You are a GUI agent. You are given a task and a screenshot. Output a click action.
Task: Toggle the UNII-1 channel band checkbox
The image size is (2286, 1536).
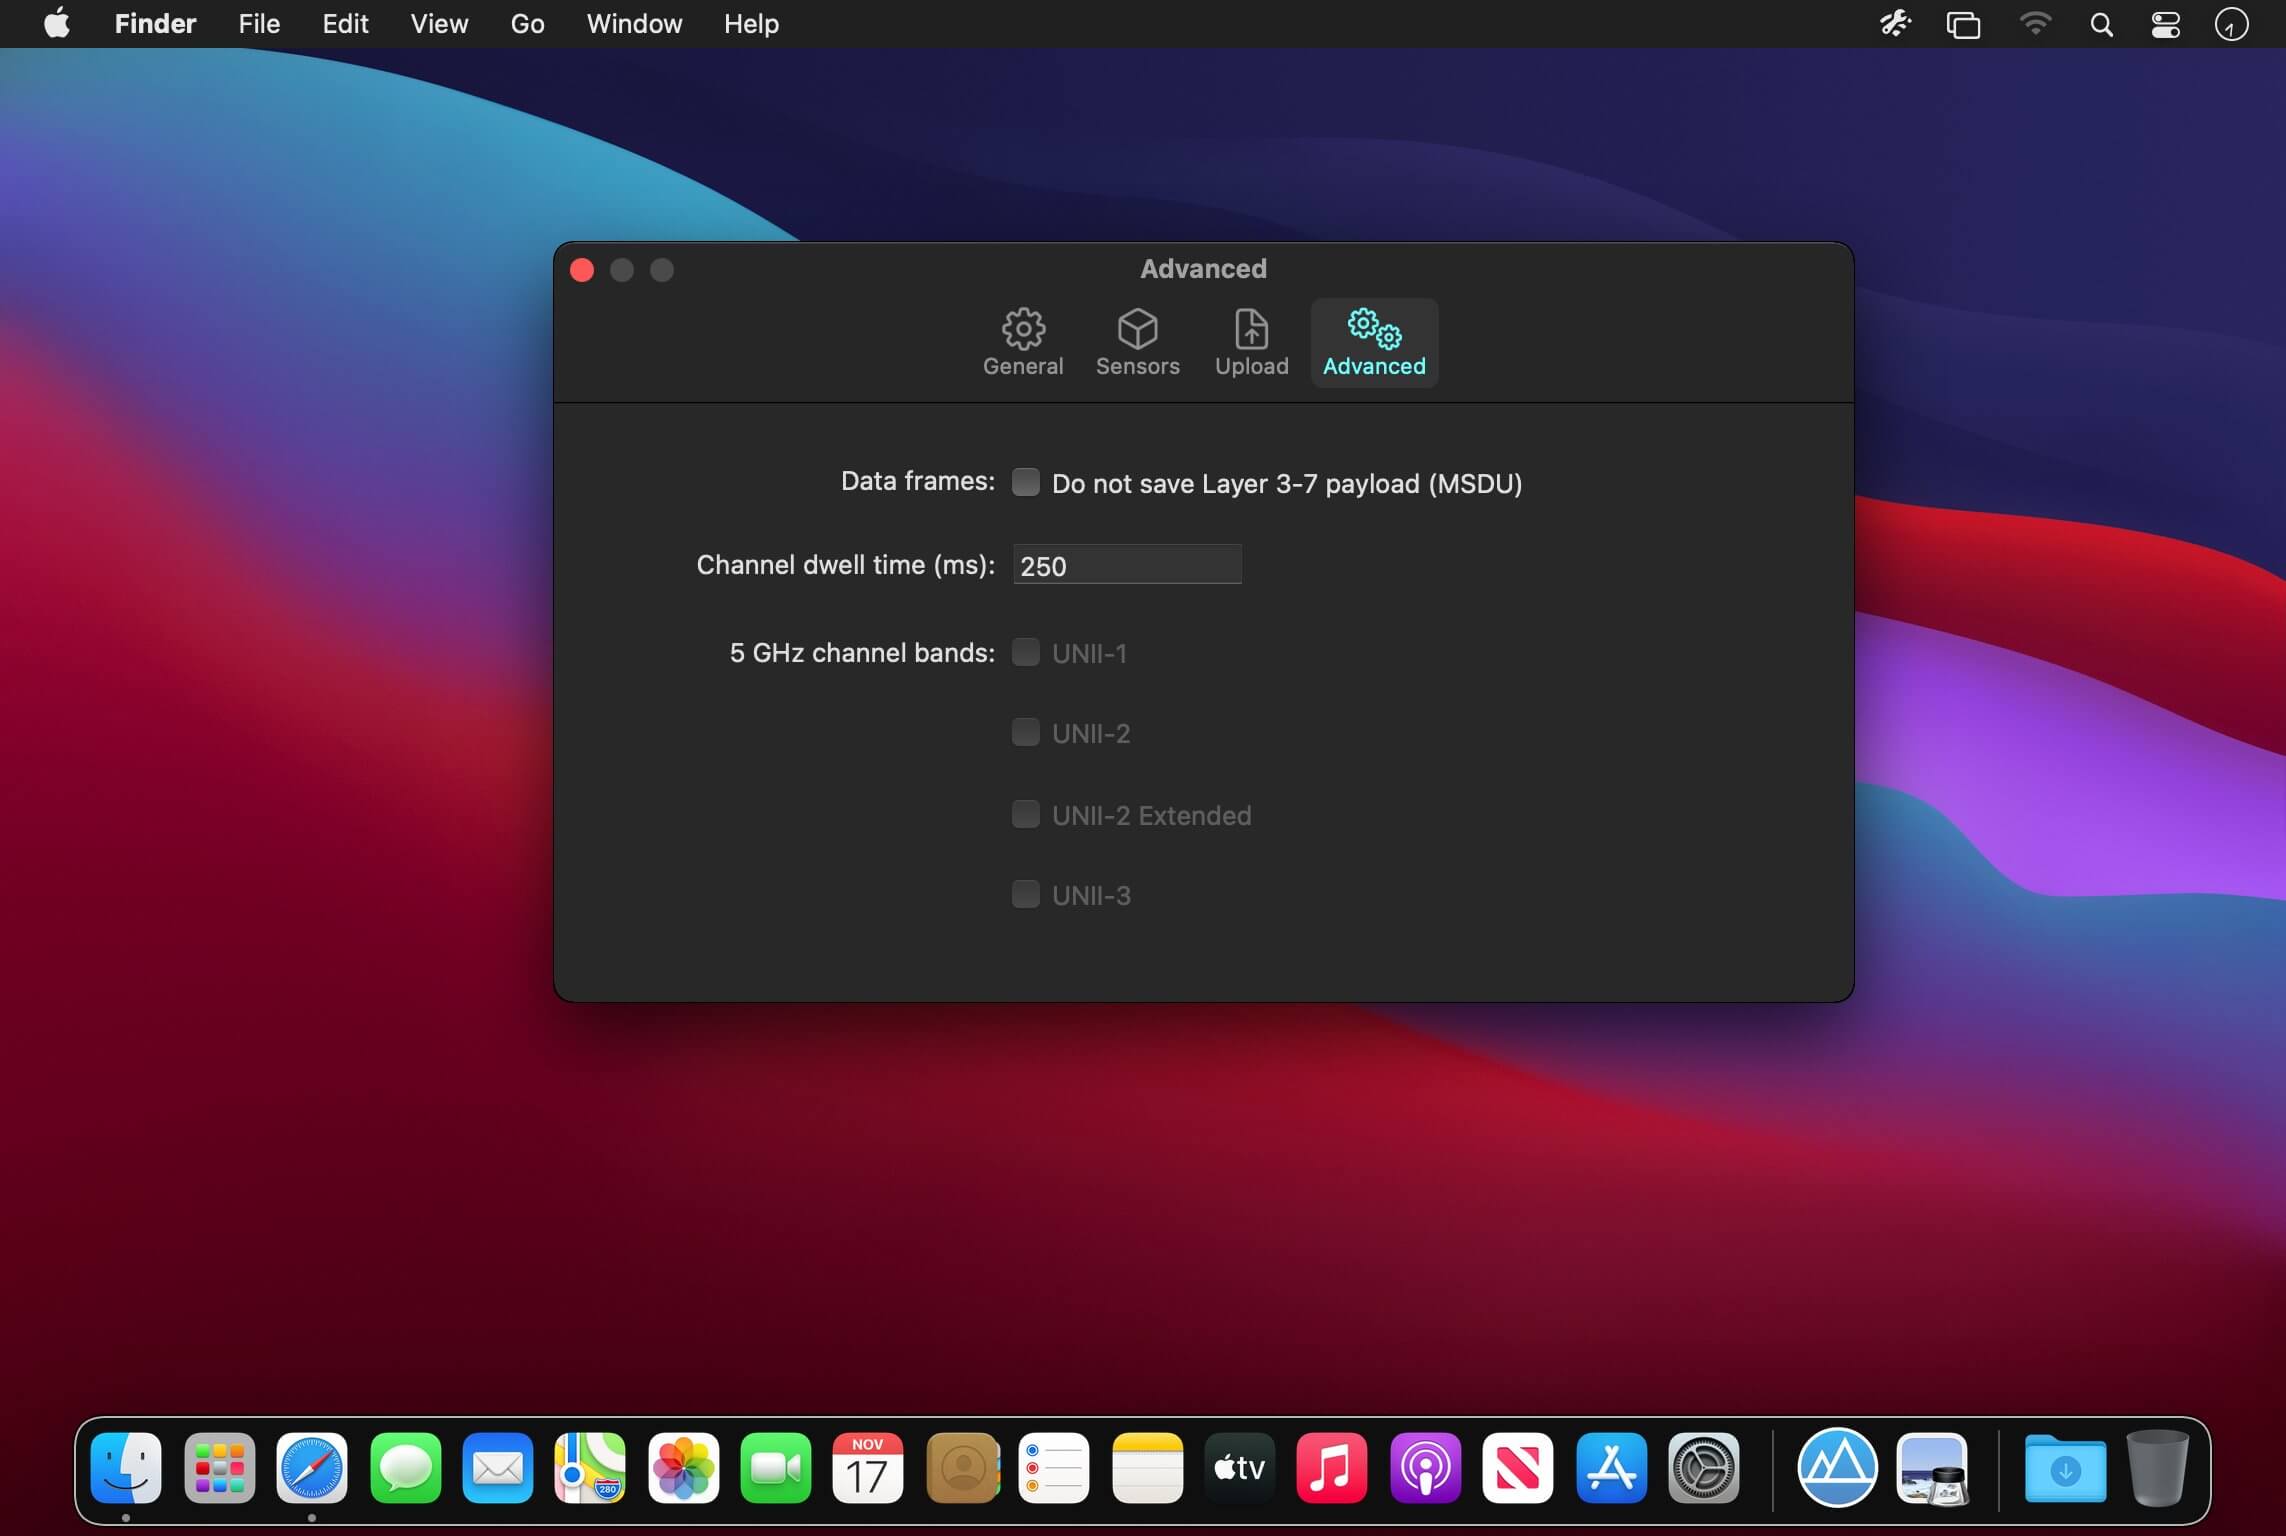(x=1025, y=653)
